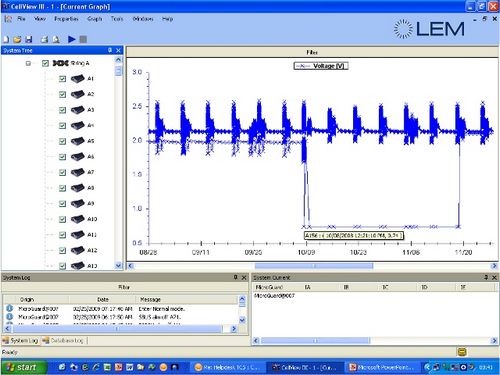This screenshot has width=500, height=375.
Task: Click System Tree scrollbar down arrow
Action: point(118,265)
